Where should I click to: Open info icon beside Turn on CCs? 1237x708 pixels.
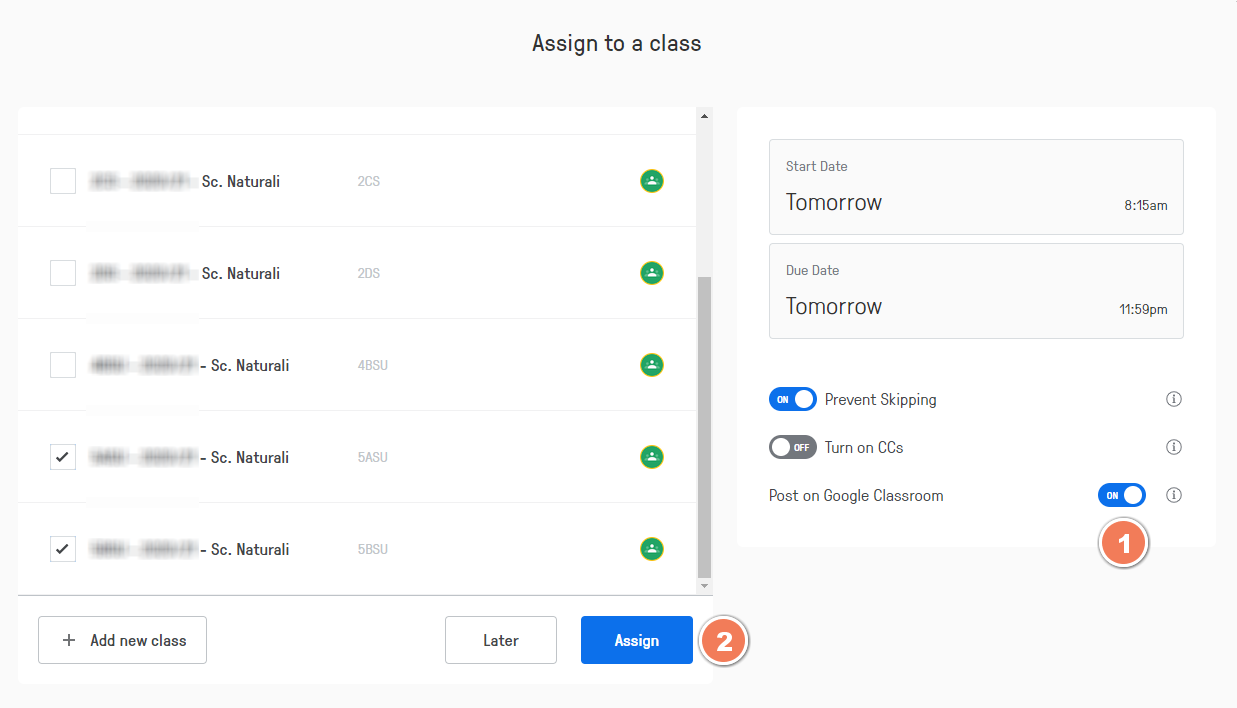click(x=1174, y=447)
